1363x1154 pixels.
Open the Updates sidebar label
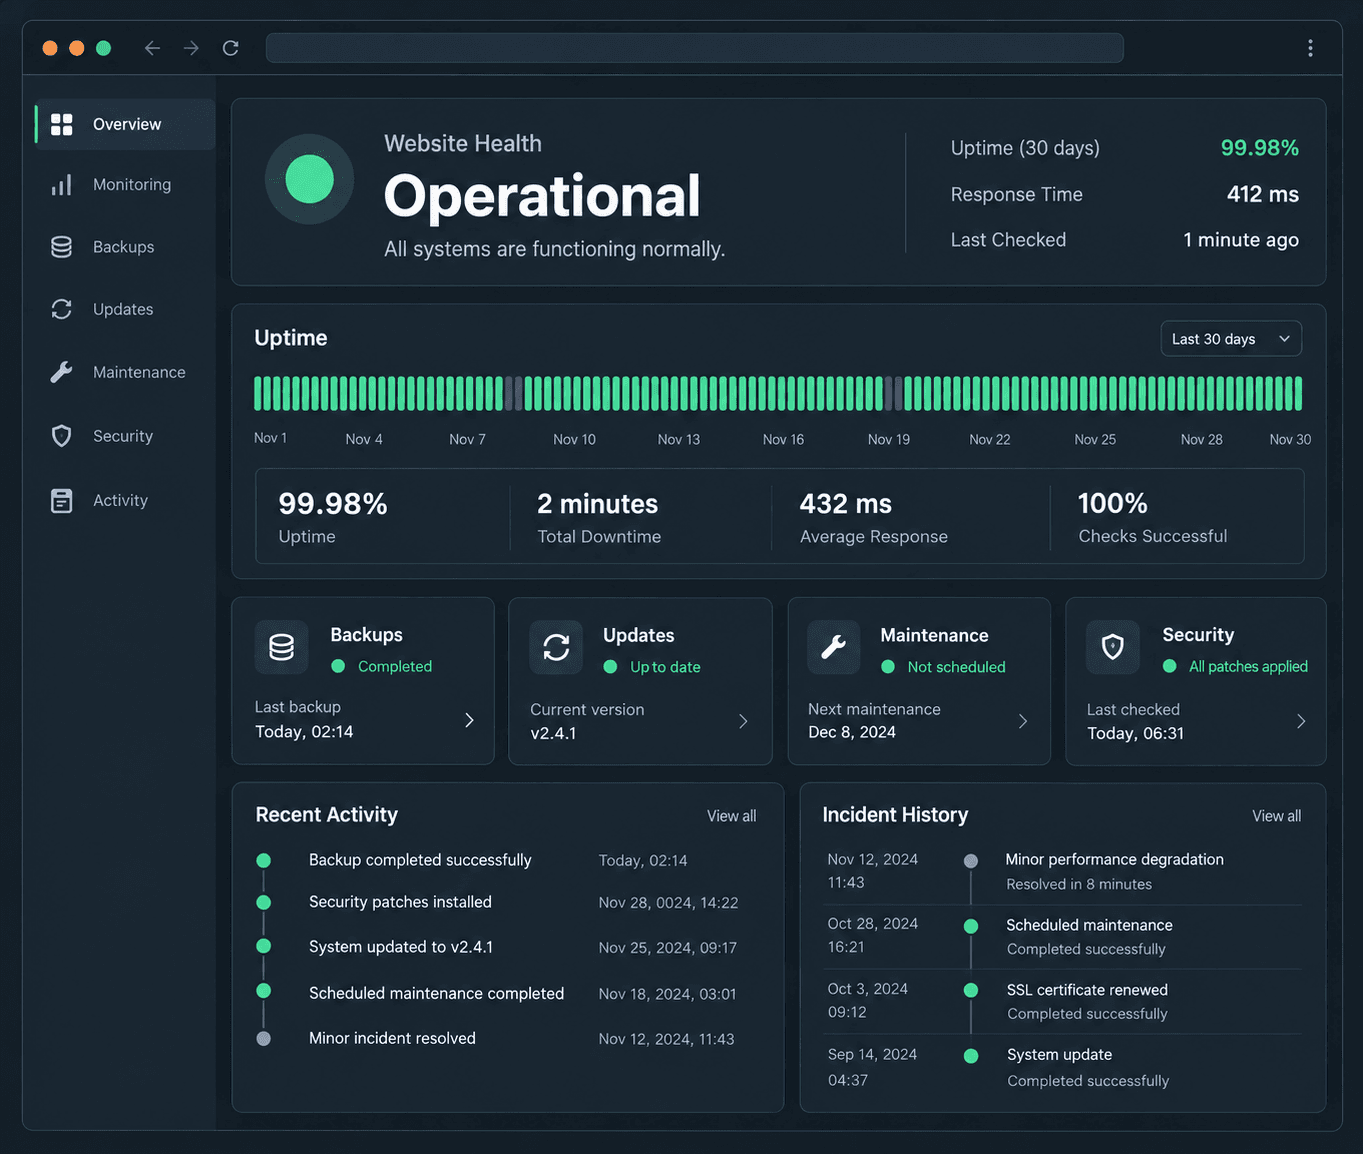[123, 309]
